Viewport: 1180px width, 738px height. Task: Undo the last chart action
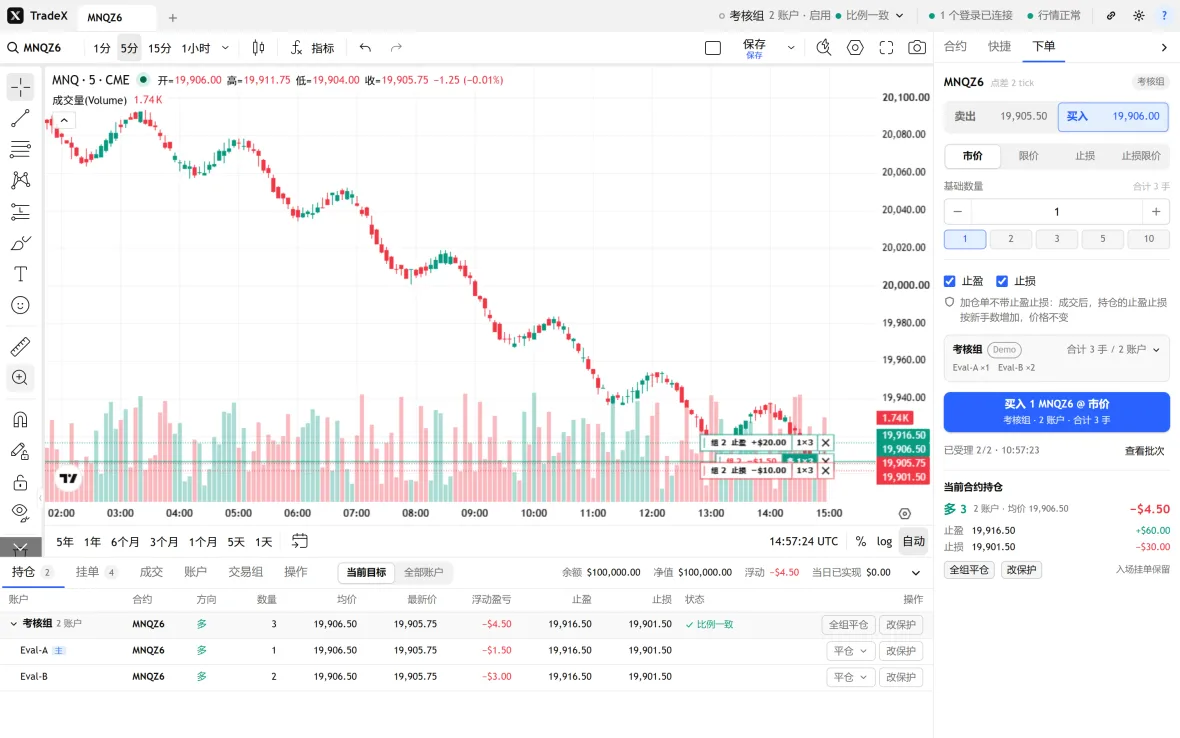click(x=365, y=48)
